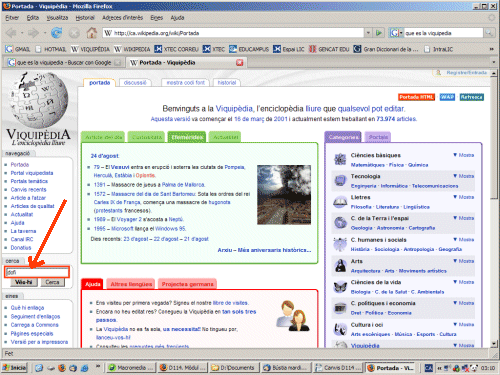Viewport: 500px width, 375px height.
Task: Click the stop loading icon
Action: click(74, 33)
